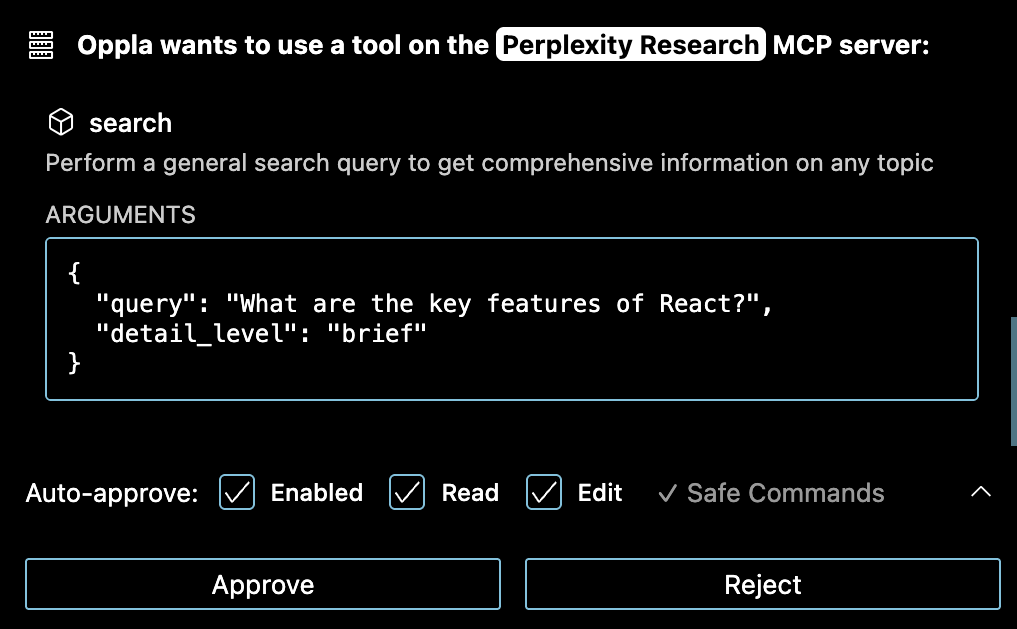Disable the Edit auto-approve checkbox
1017x629 pixels.
click(x=544, y=492)
